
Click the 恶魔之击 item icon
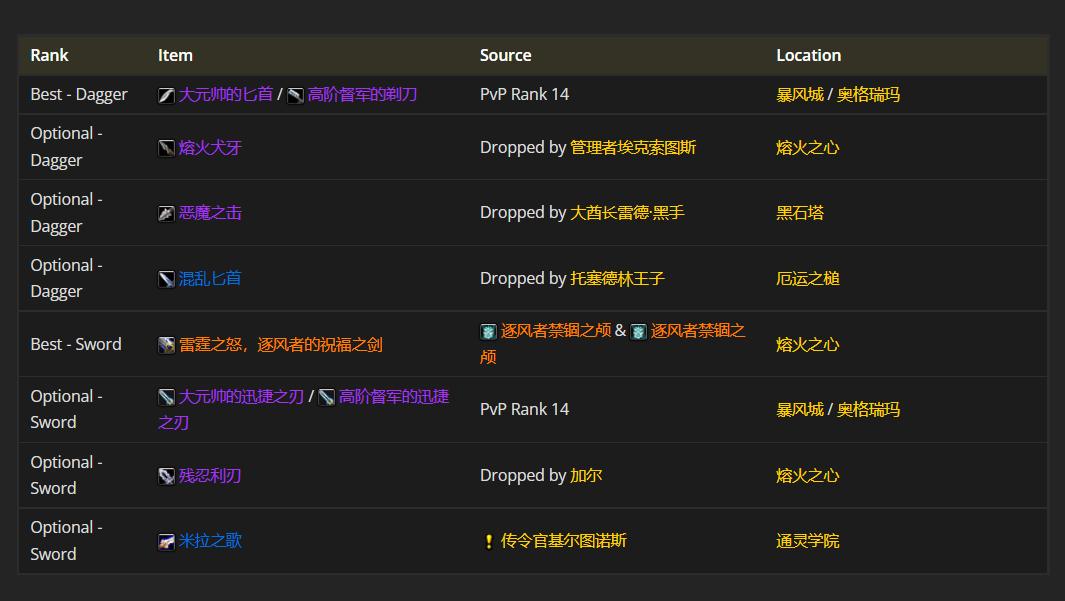pos(166,213)
